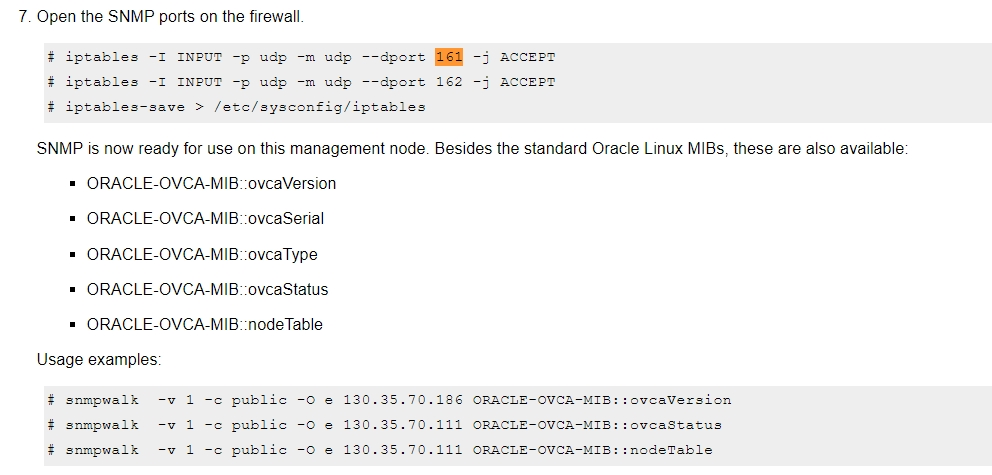Click the snmpwalk ovcaStatus example command
The width and height of the screenshot is (992, 475).
point(385,425)
